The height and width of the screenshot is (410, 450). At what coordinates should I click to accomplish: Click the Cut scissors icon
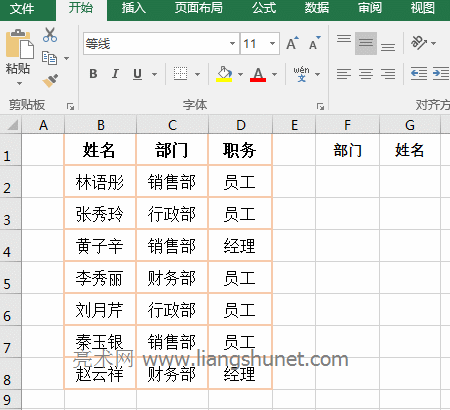tap(50, 35)
